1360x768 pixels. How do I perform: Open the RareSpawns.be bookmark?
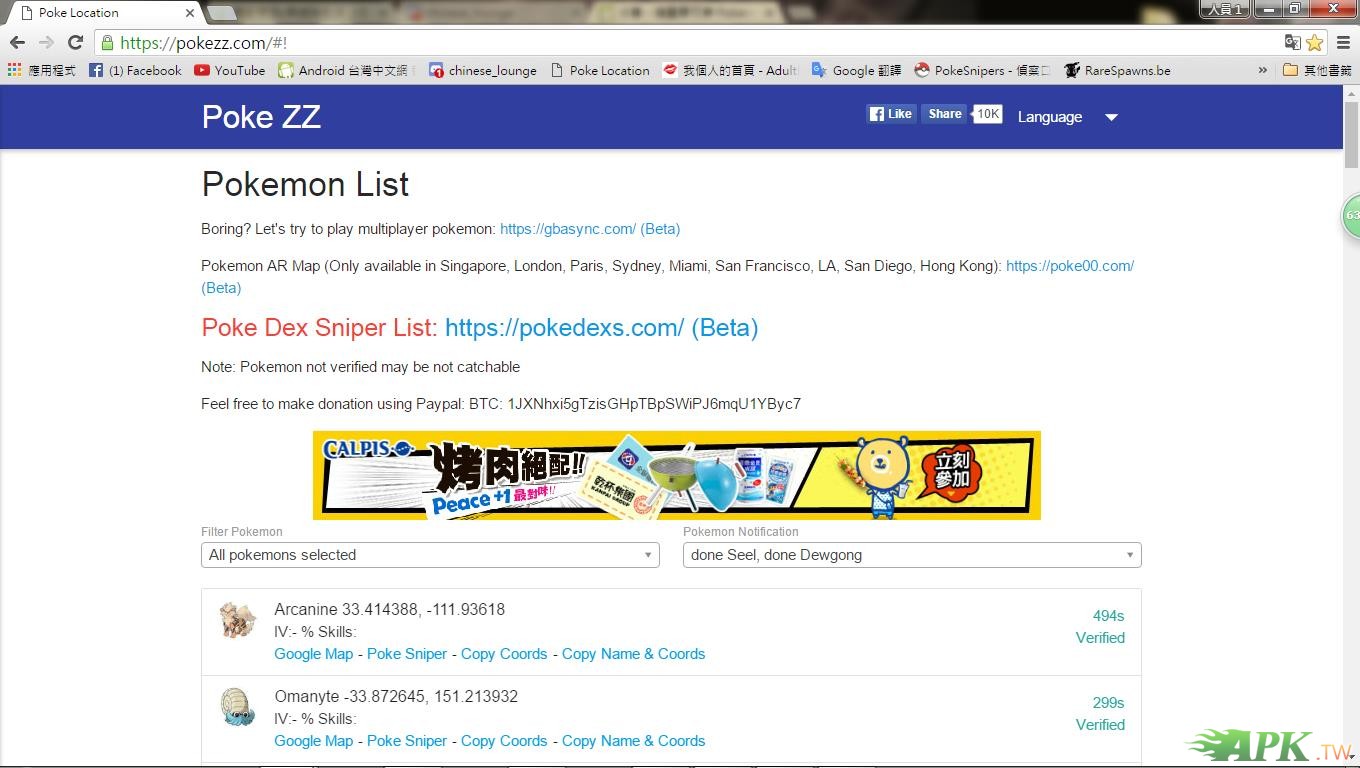tap(1118, 70)
